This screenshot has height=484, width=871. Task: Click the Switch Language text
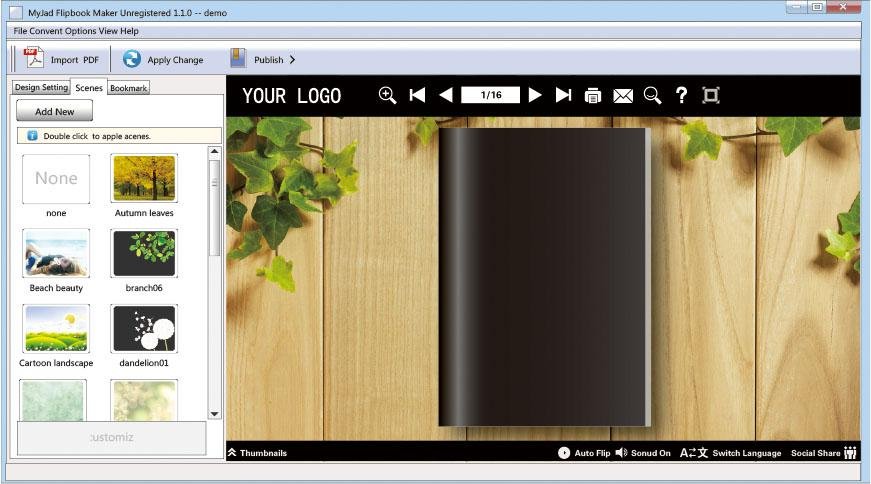(x=747, y=453)
